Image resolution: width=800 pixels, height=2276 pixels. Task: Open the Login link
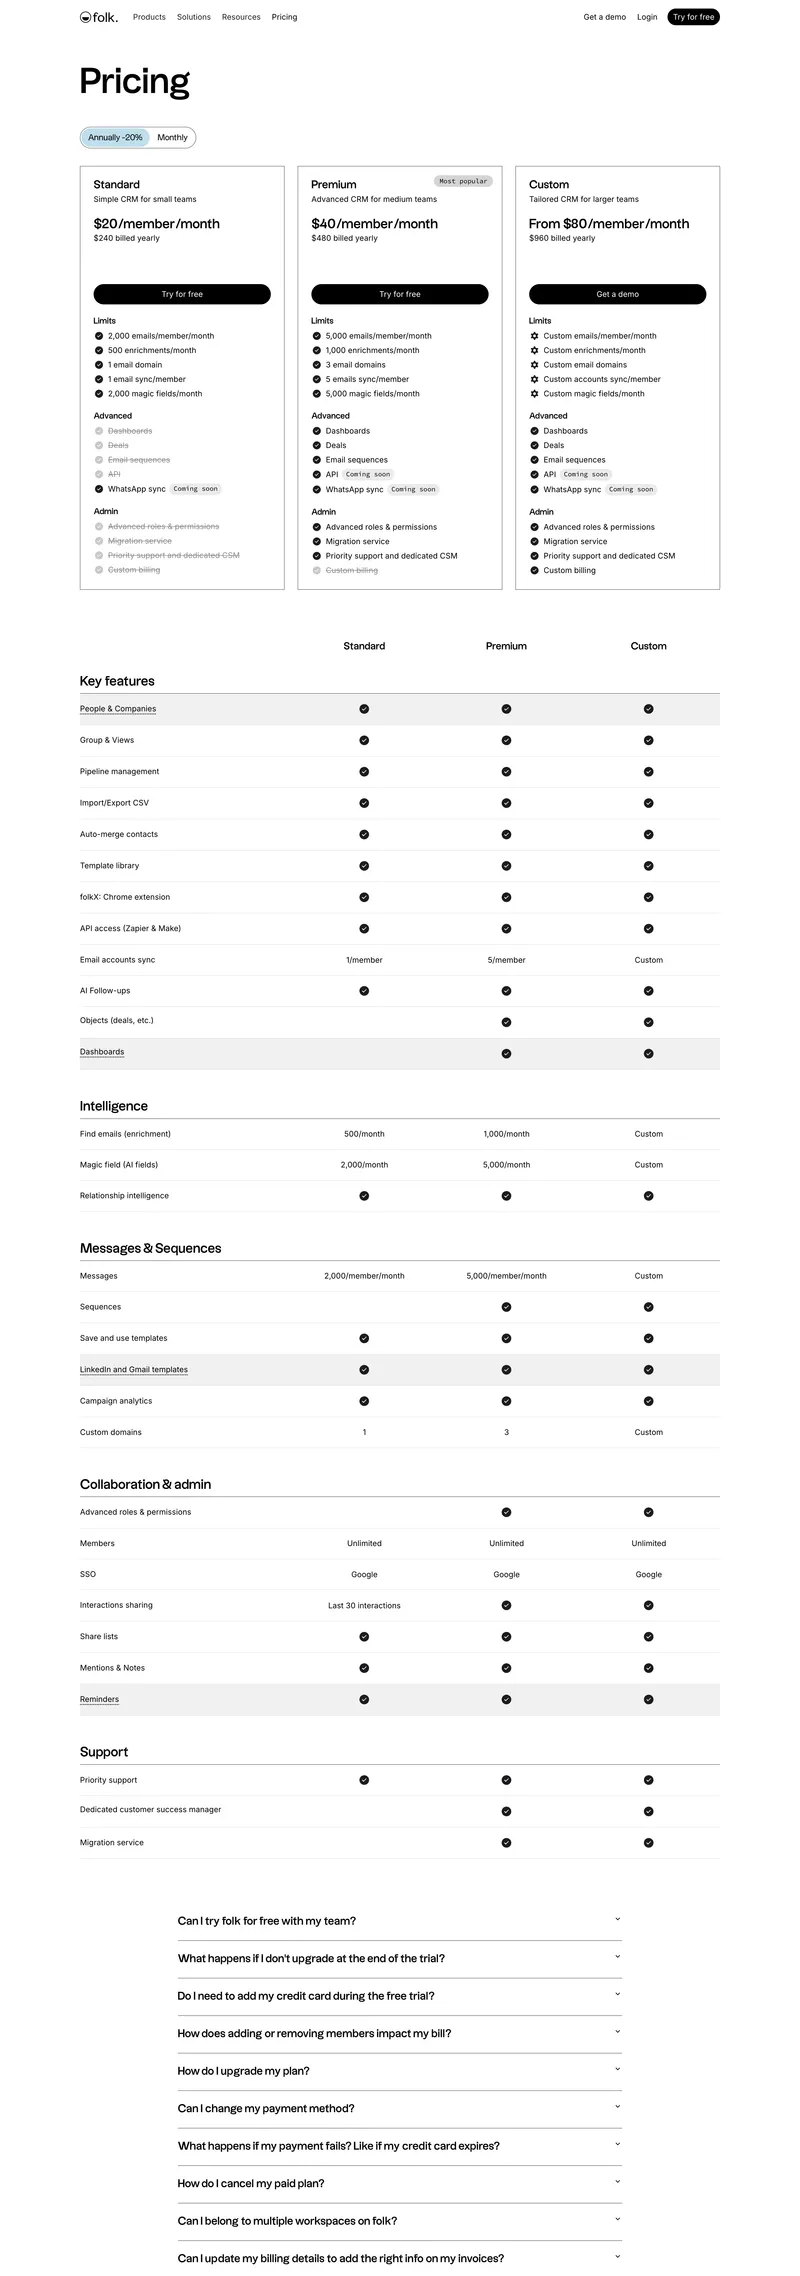(x=647, y=17)
